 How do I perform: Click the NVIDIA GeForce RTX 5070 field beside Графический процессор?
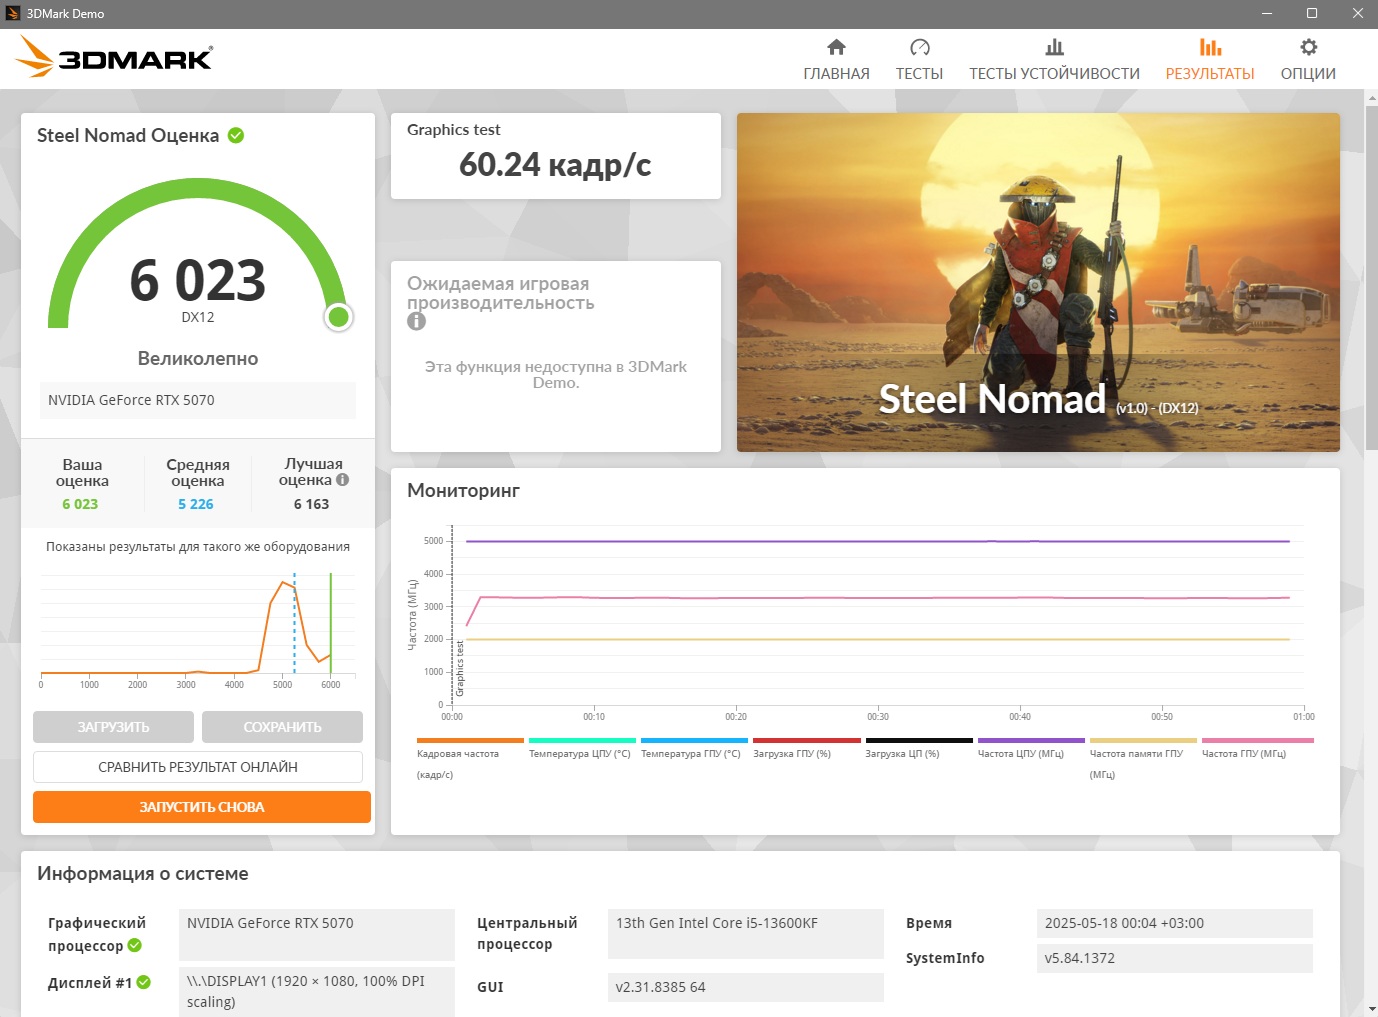click(317, 934)
